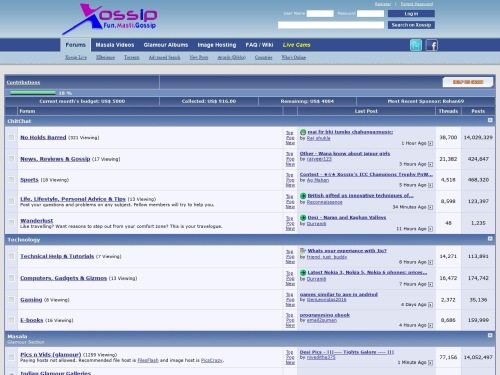Viewport: 500px width, 375px height.
Task: Go to last post arrow next to 8 Hours Ago
Action: pyautogui.click(x=430, y=262)
